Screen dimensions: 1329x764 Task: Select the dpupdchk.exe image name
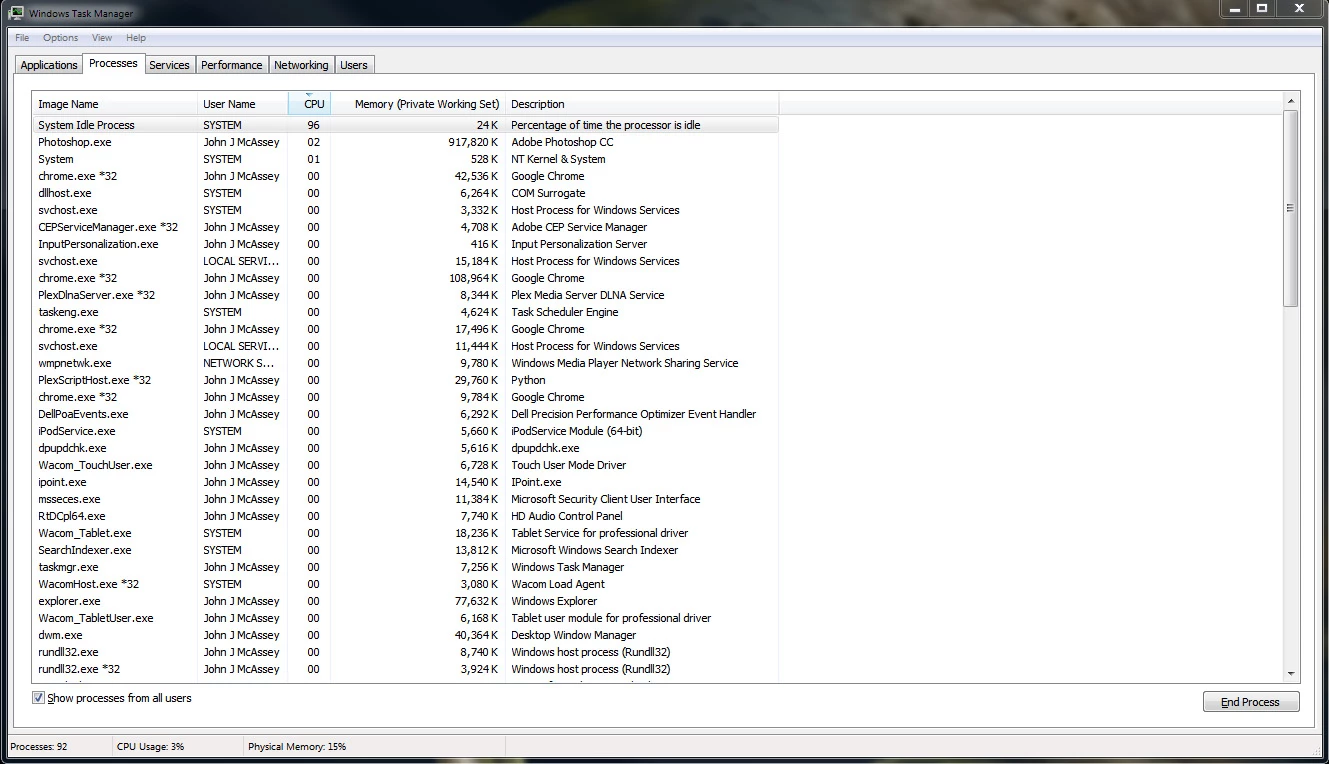tap(72, 448)
